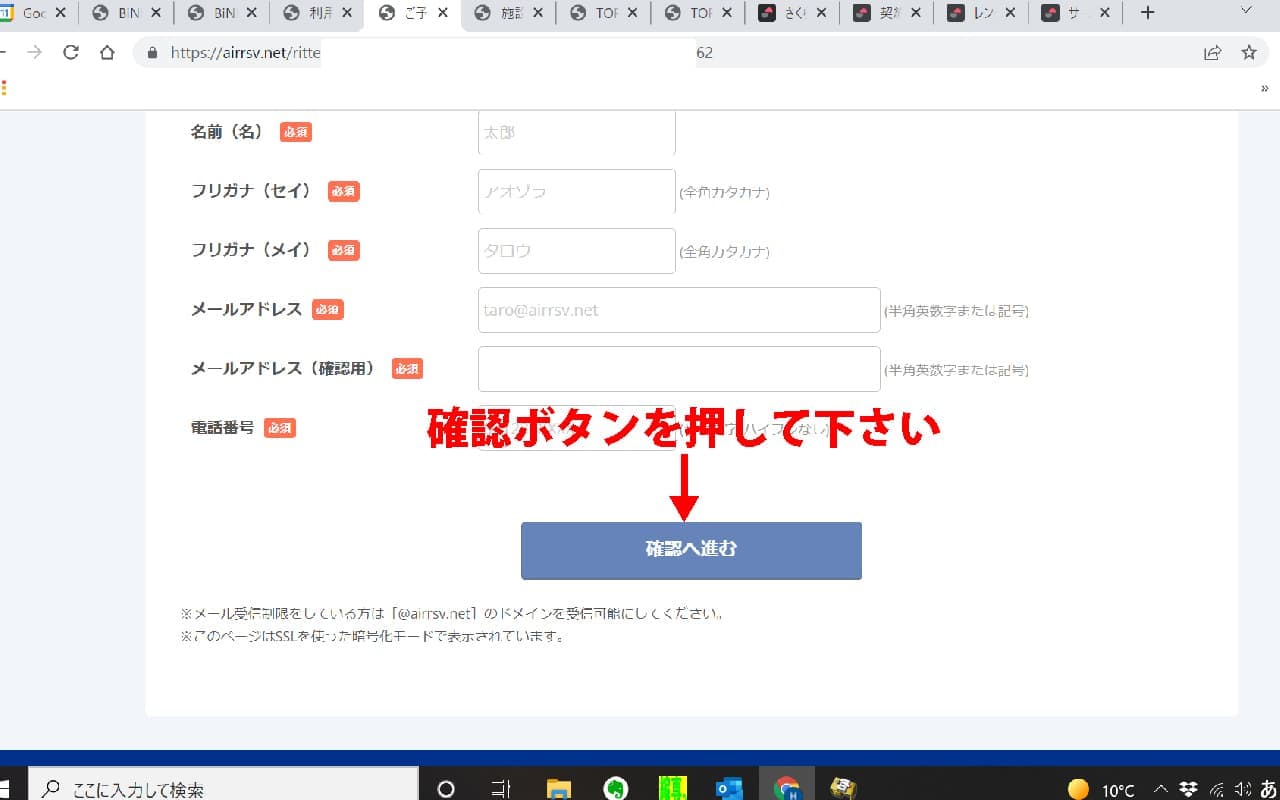Click the Home icon in browser toolbar
Image resolution: width=1280 pixels, height=800 pixels.
point(107,53)
